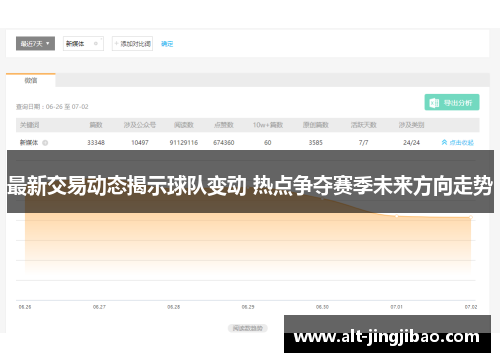Image resolution: width=500 pixels, height=362 pixels.
Task: Click the 33348 article count value
Action: coord(96,143)
